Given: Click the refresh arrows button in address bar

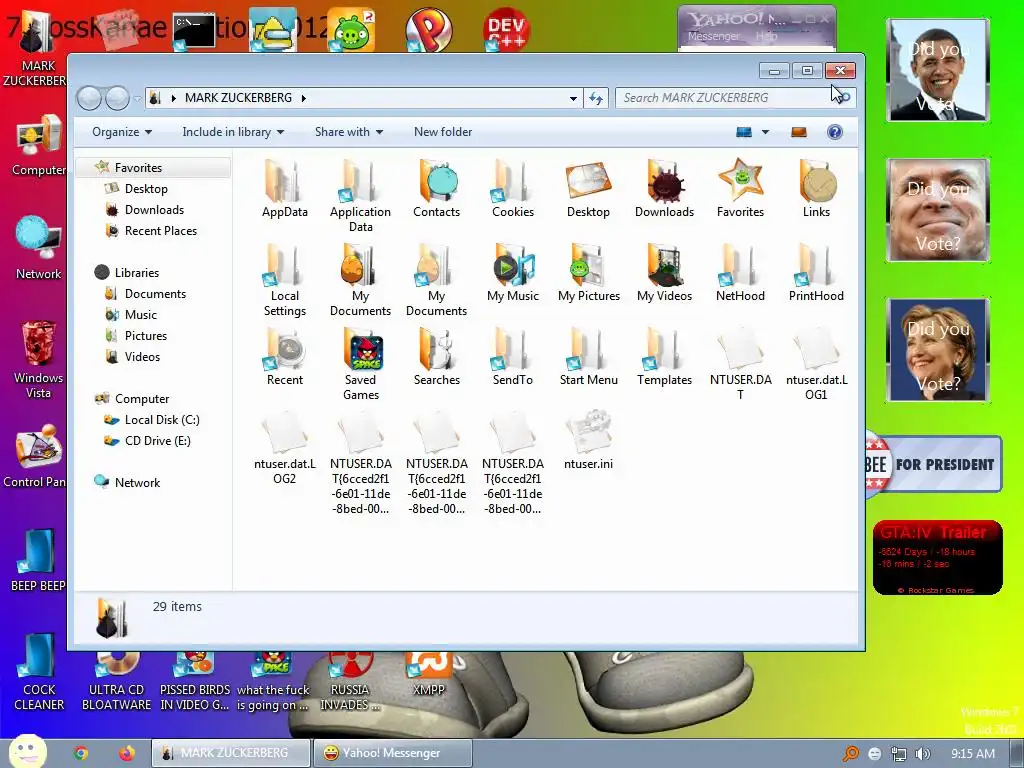Looking at the screenshot, I should click(x=596, y=98).
